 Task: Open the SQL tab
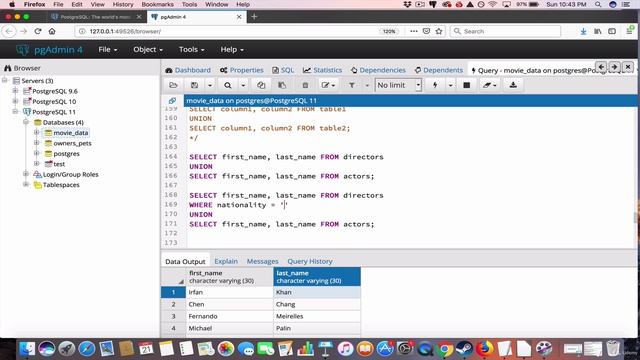pyautogui.click(x=283, y=70)
